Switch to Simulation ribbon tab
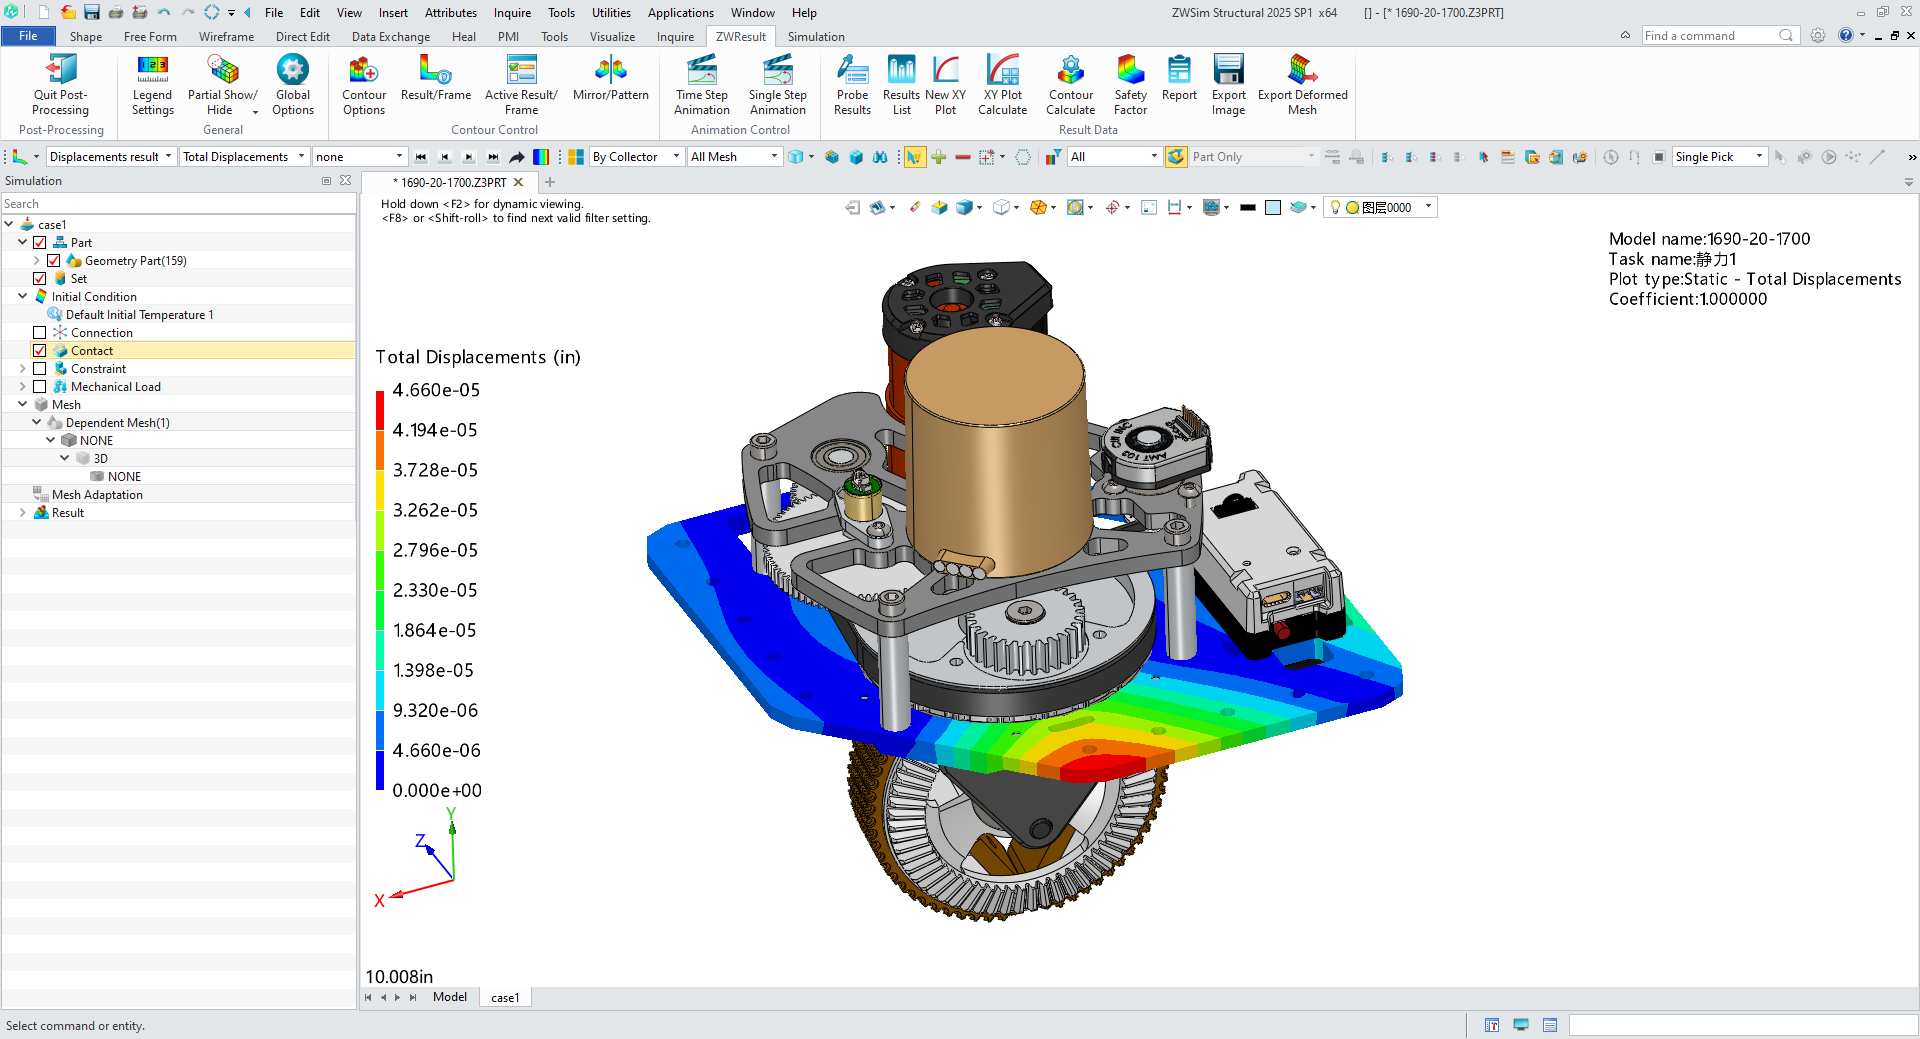The width and height of the screenshot is (1920, 1039). (x=816, y=37)
